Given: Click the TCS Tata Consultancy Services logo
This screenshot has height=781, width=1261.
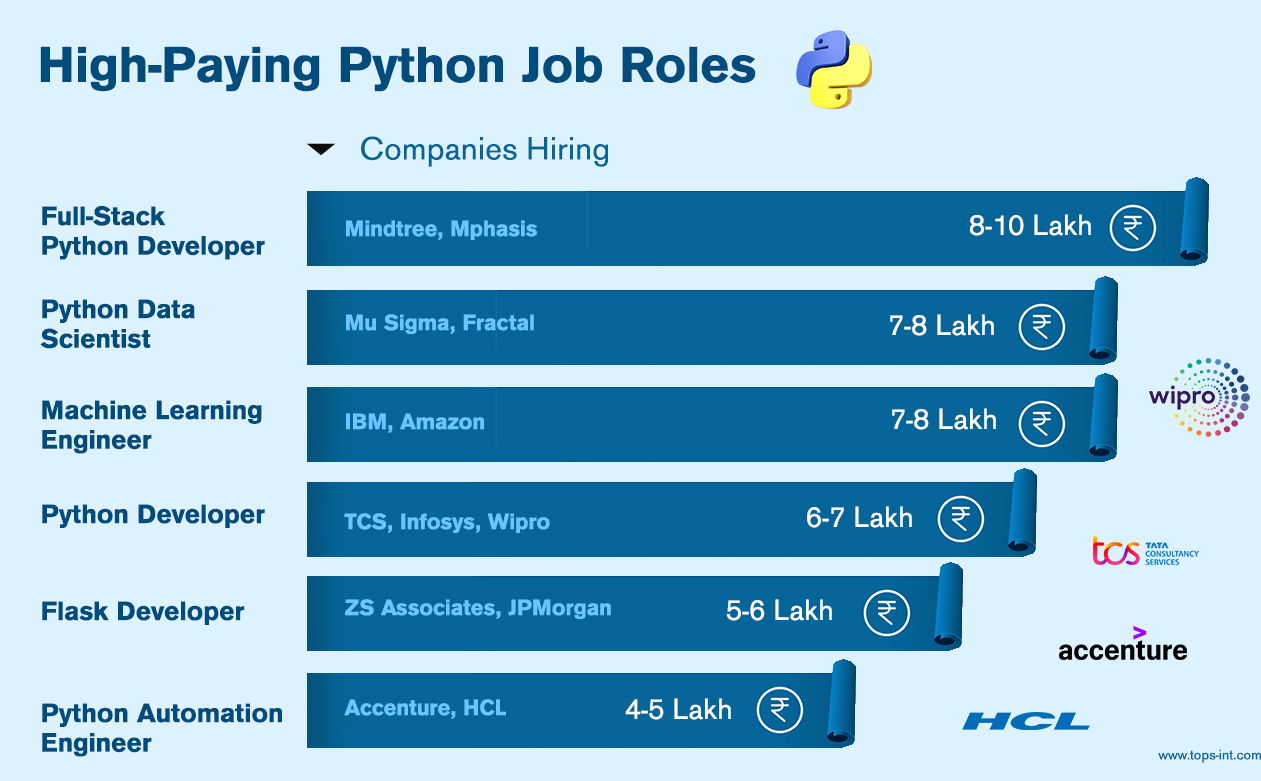Looking at the screenshot, I should click(1144, 551).
